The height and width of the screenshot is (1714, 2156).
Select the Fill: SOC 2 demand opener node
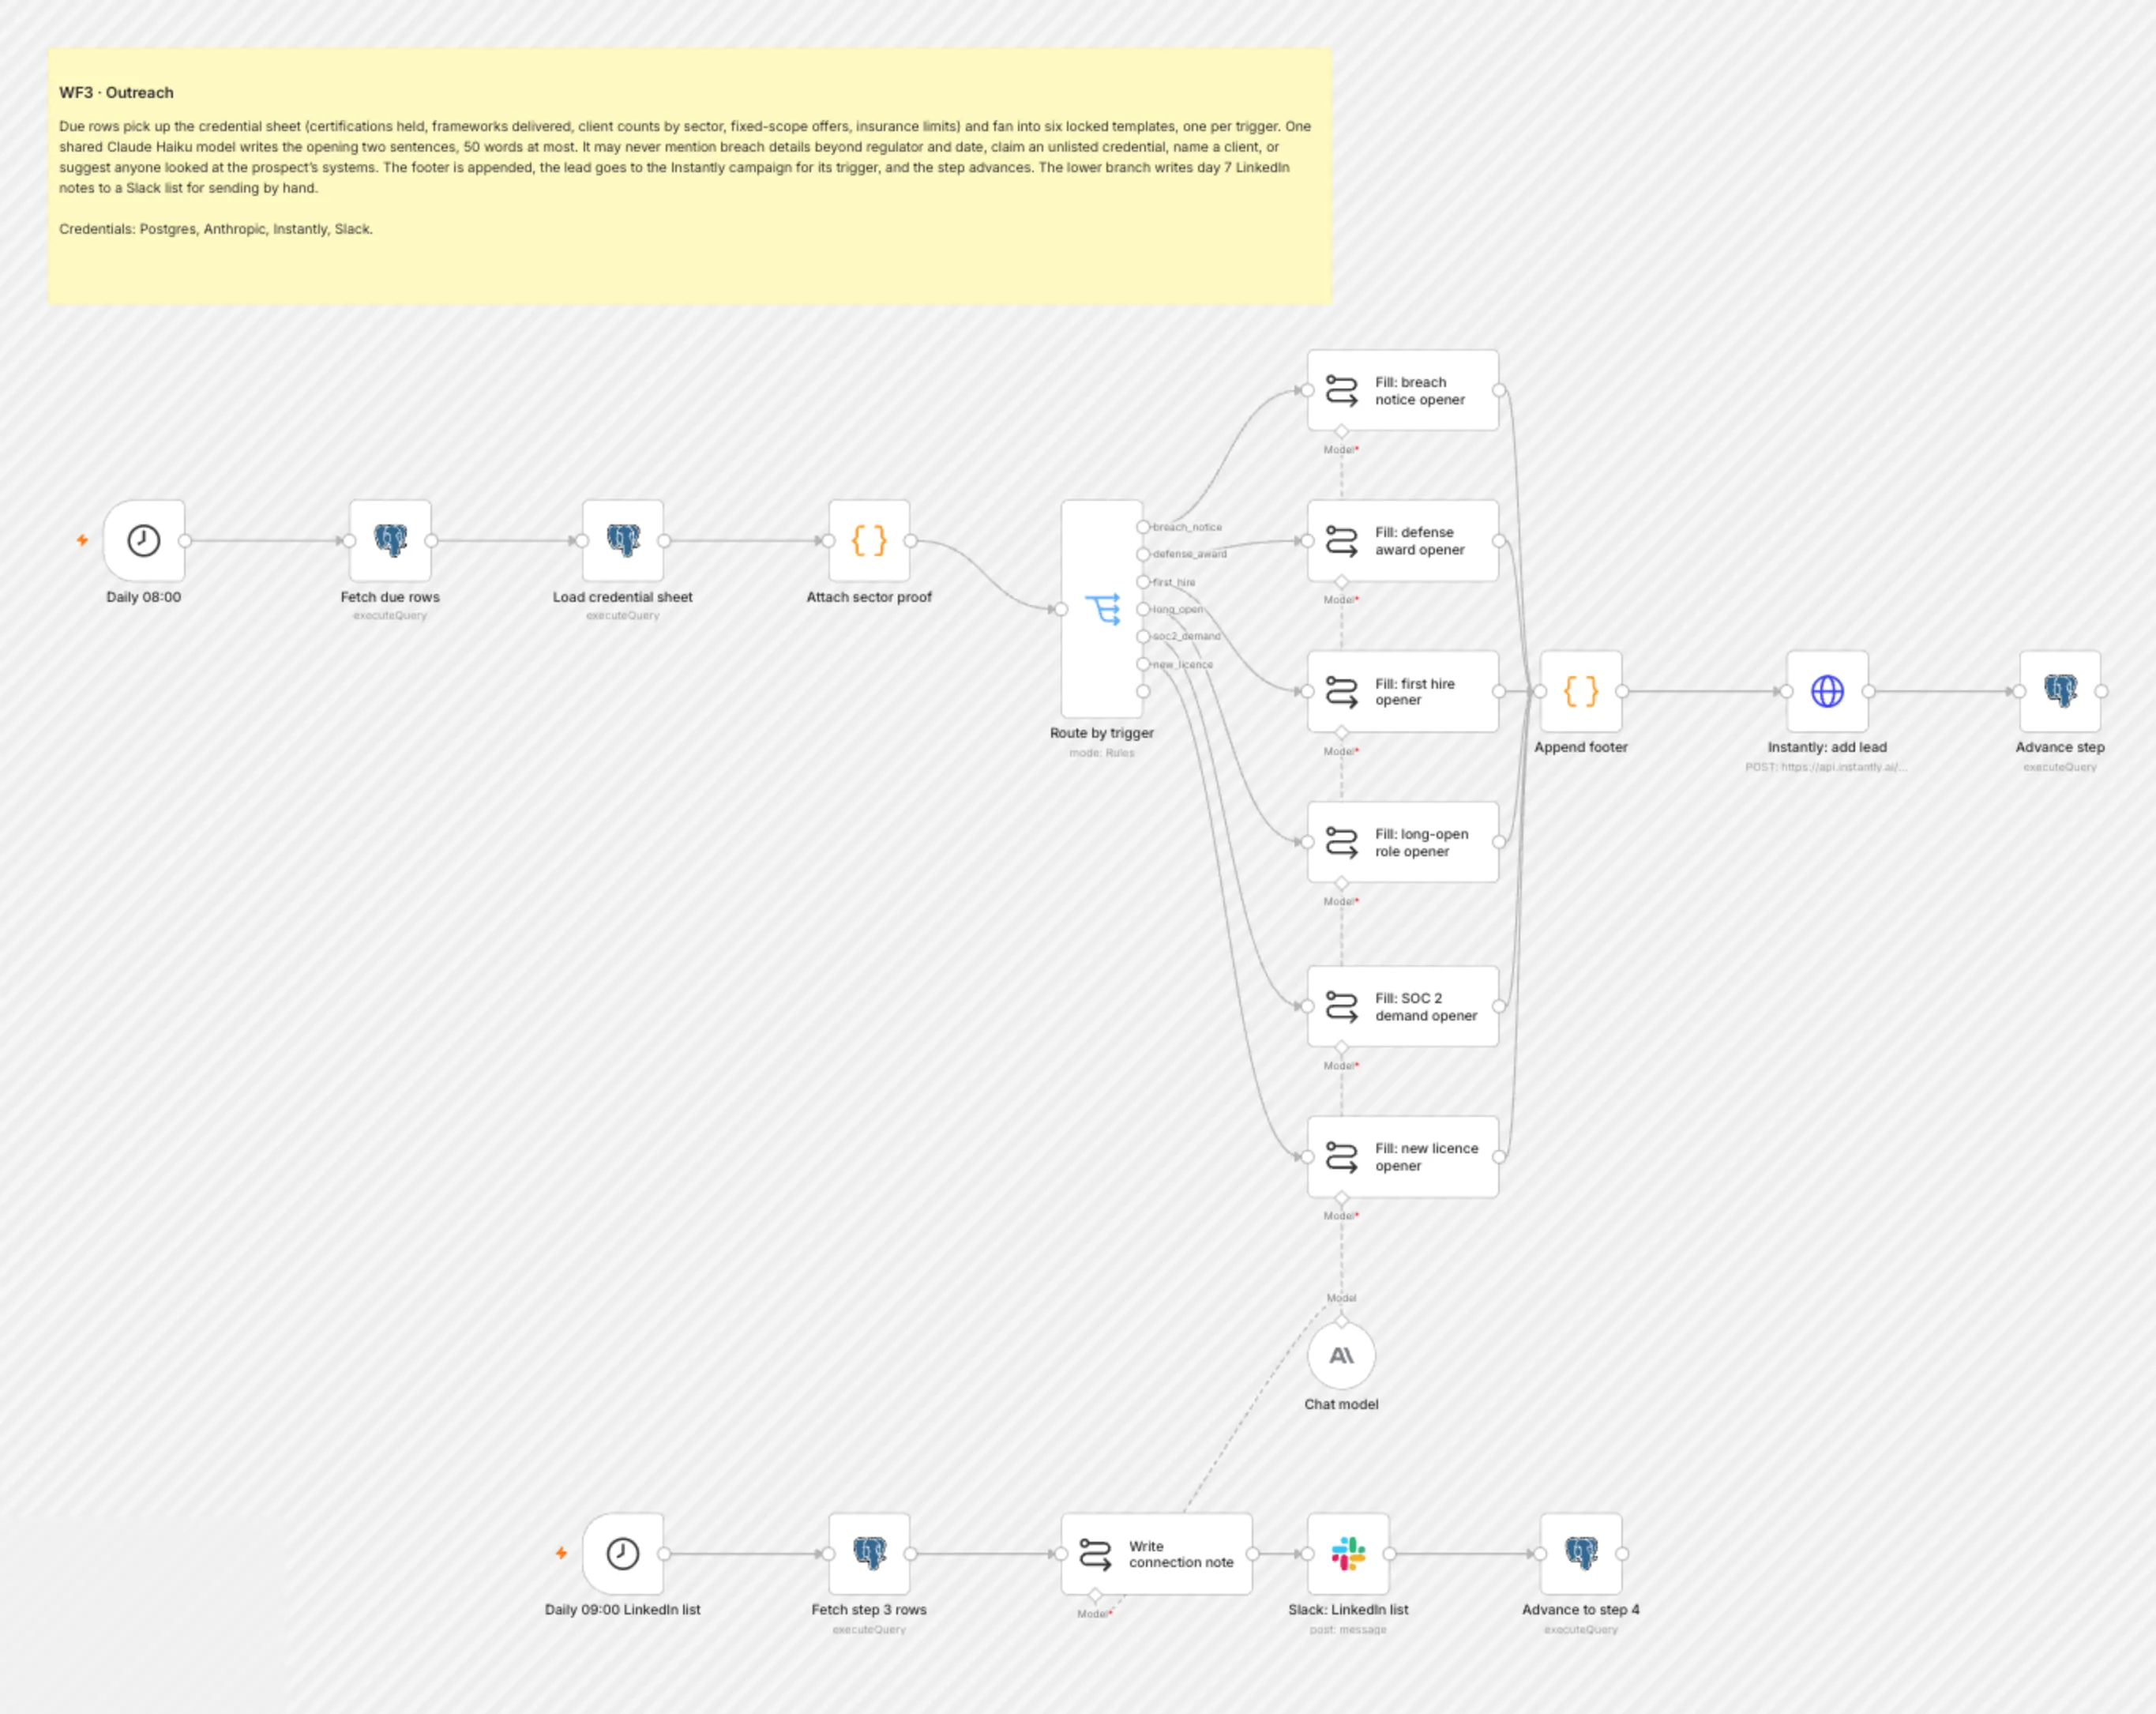[x=1403, y=1006]
